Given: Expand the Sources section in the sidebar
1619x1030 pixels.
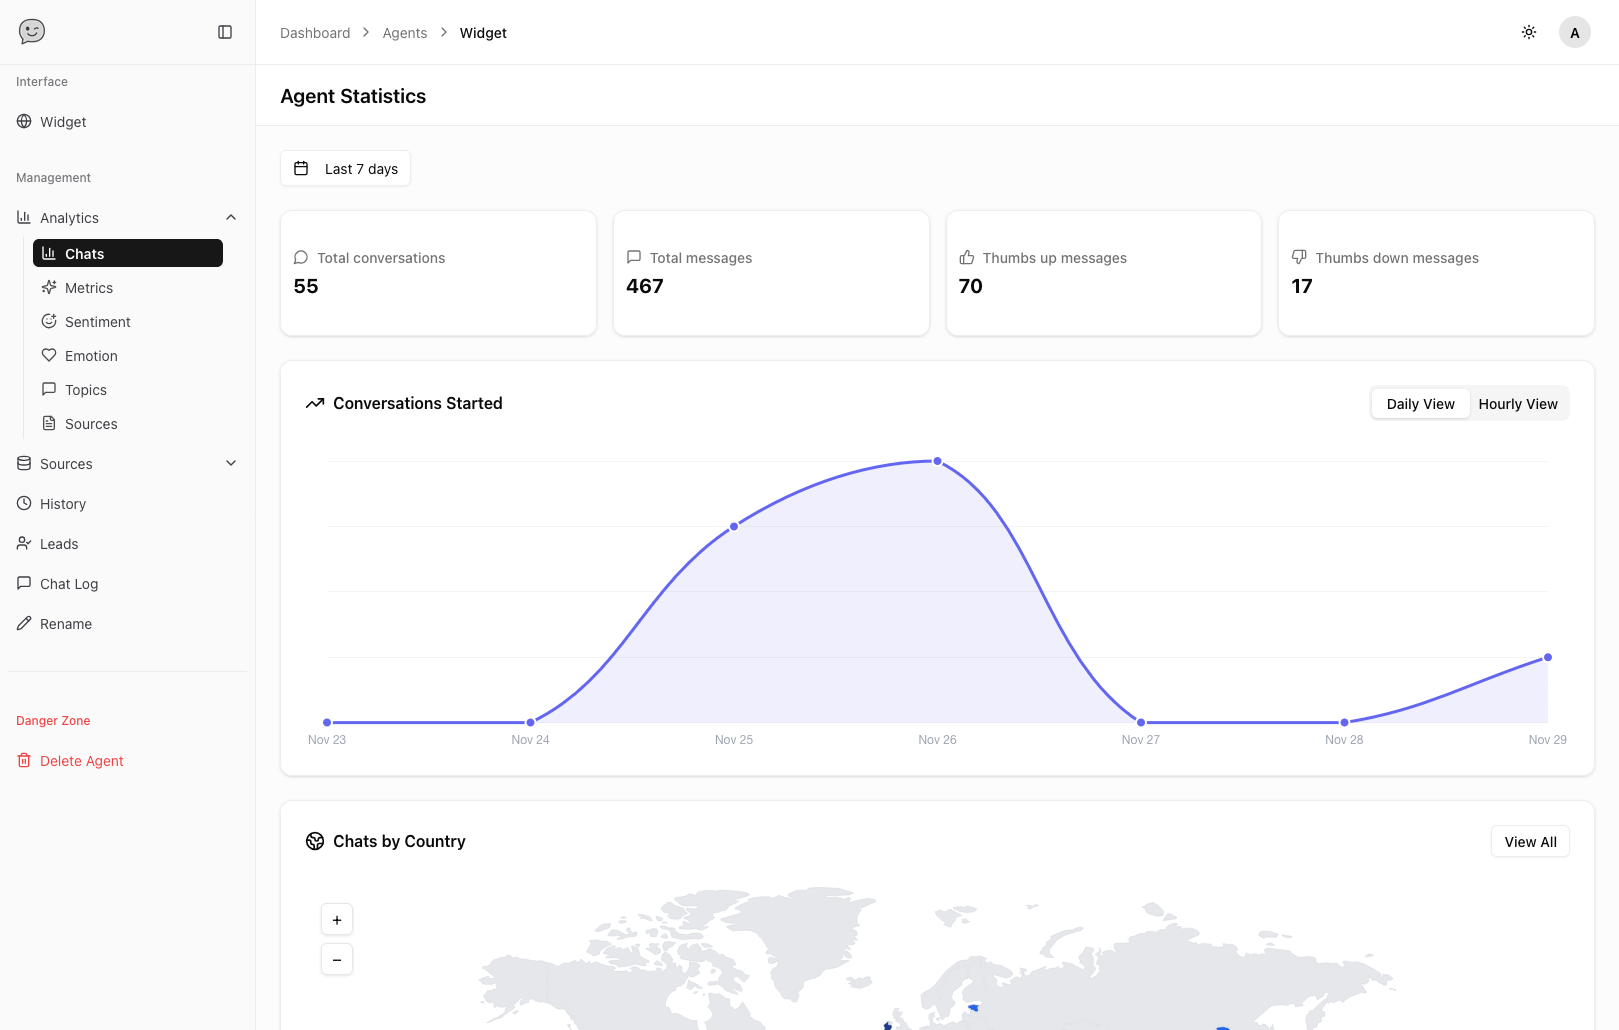Looking at the screenshot, I should pyautogui.click(x=231, y=463).
